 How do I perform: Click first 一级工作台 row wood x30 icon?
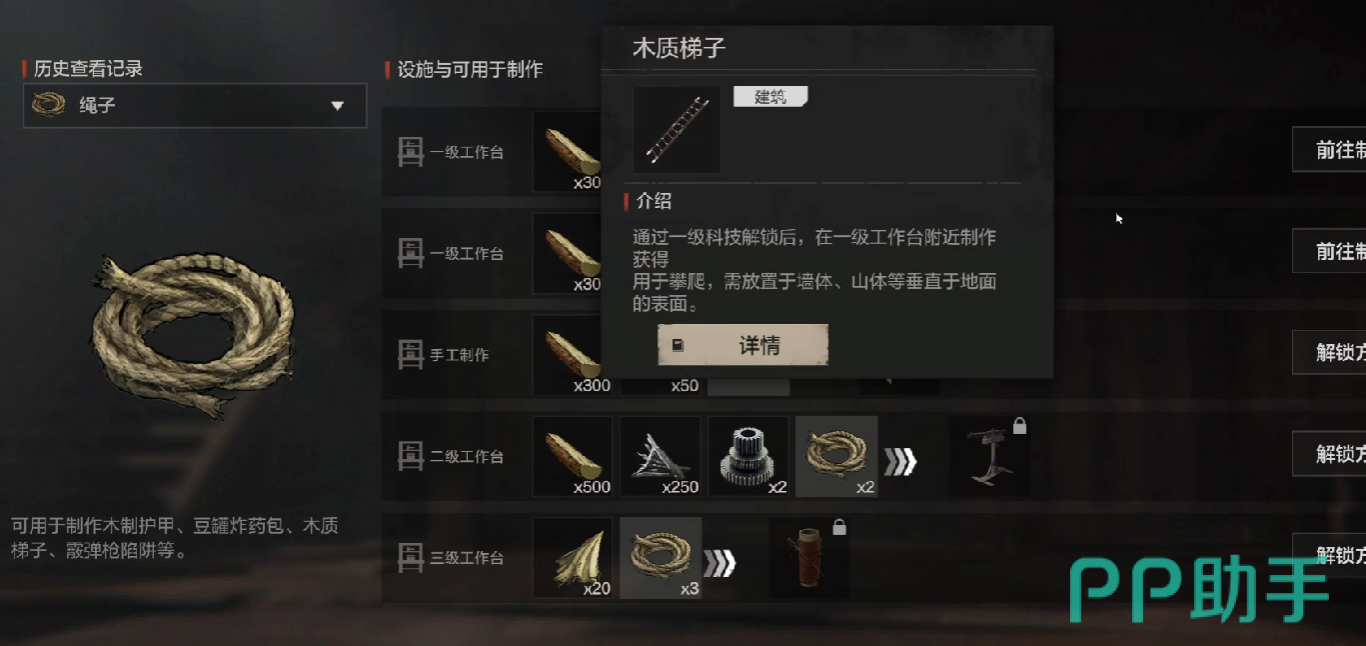pyautogui.click(x=568, y=151)
